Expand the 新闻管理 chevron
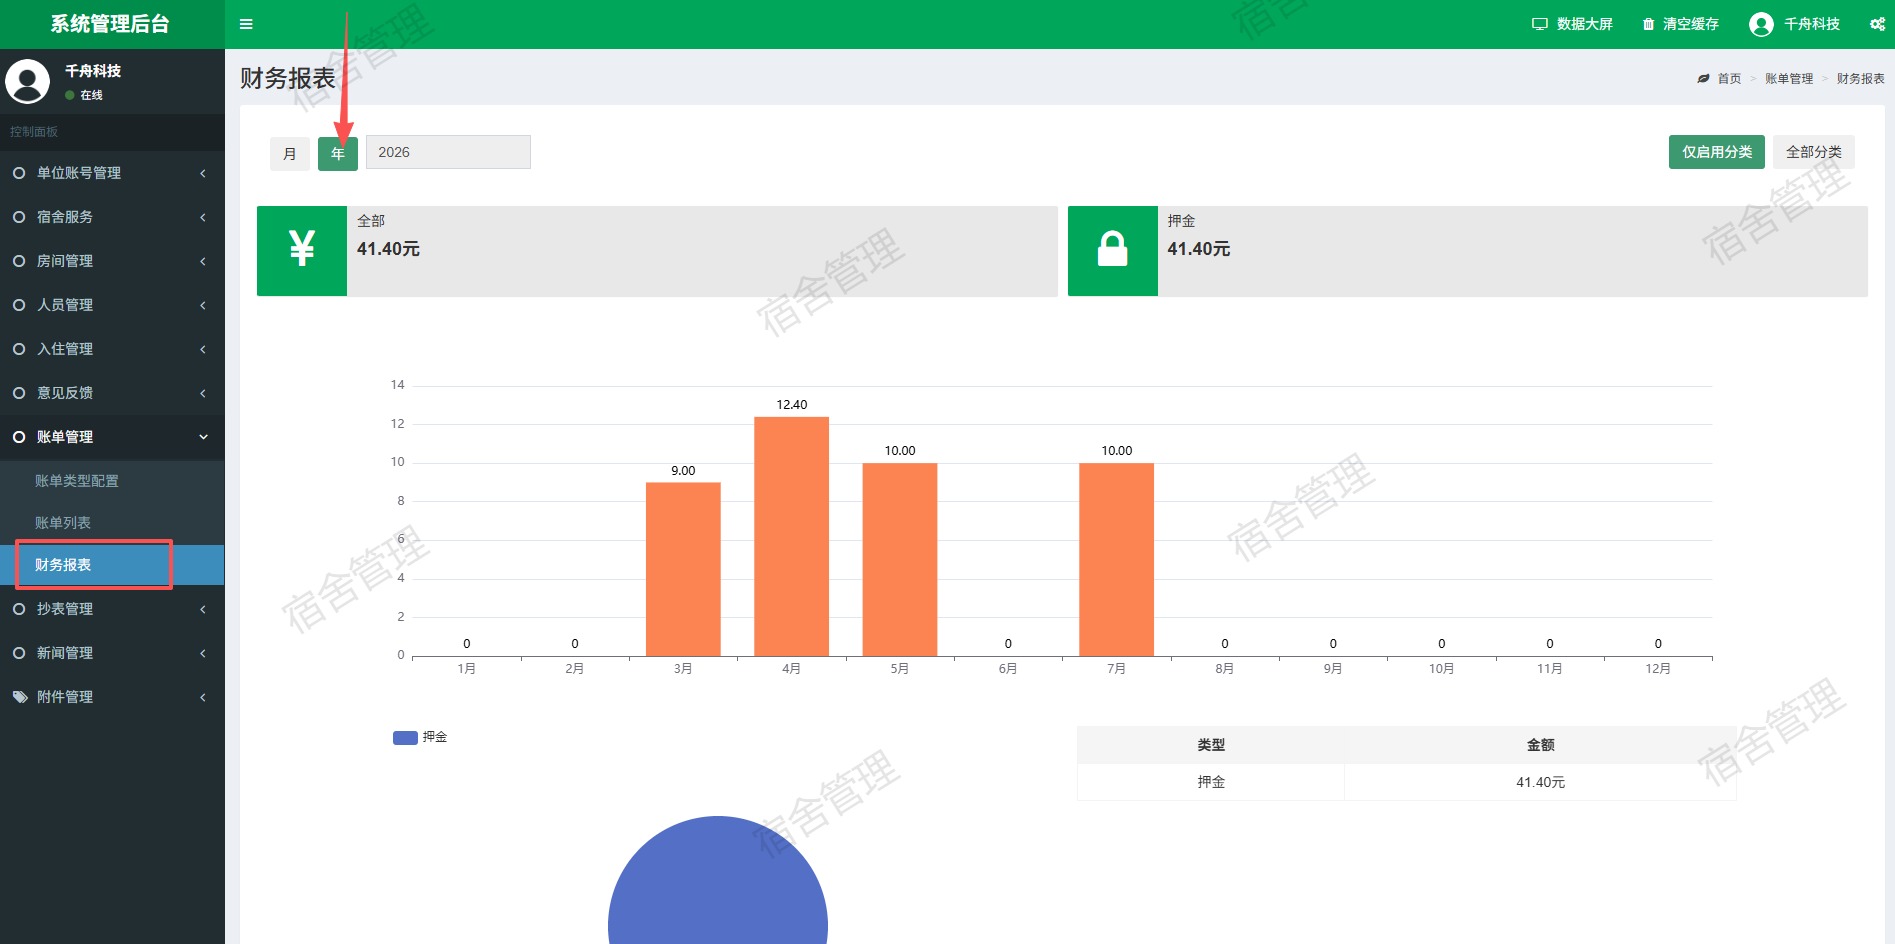Viewport: 1895px width, 944px height. tap(203, 653)
